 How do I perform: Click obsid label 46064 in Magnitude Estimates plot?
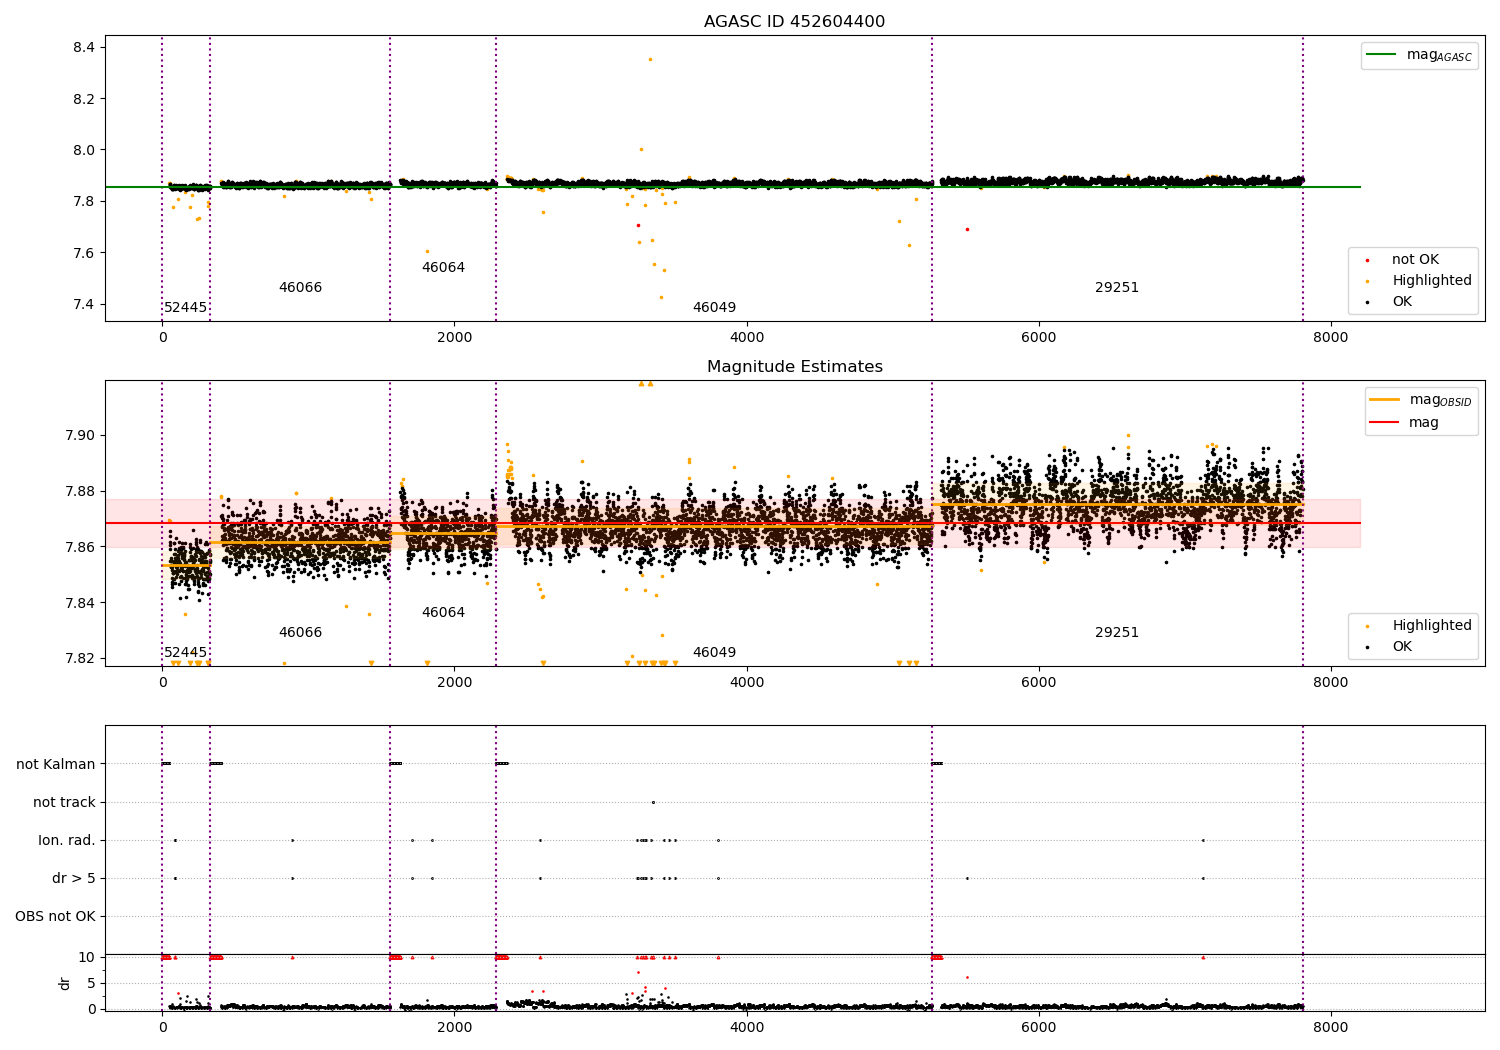click(443, 613)
